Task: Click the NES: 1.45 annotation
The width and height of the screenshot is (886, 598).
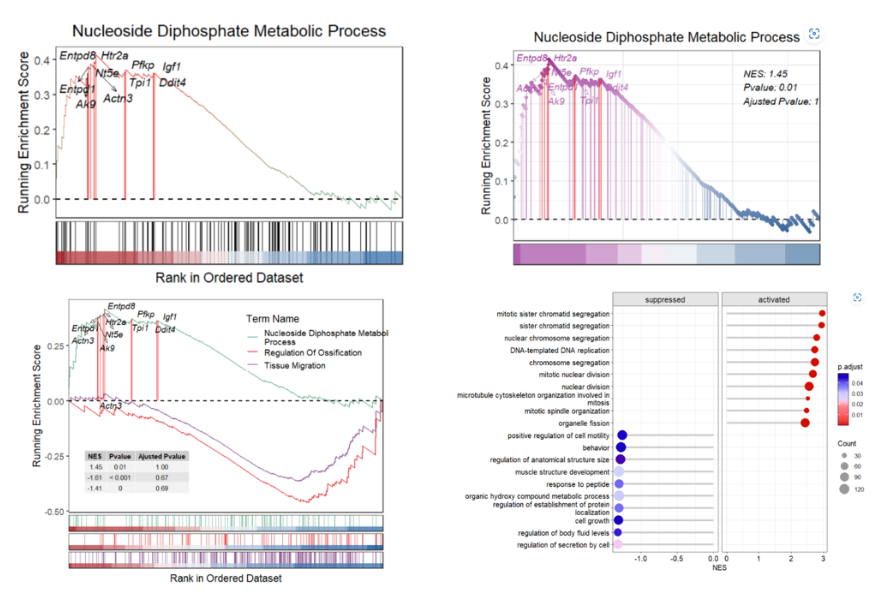Action: (765, 74)
